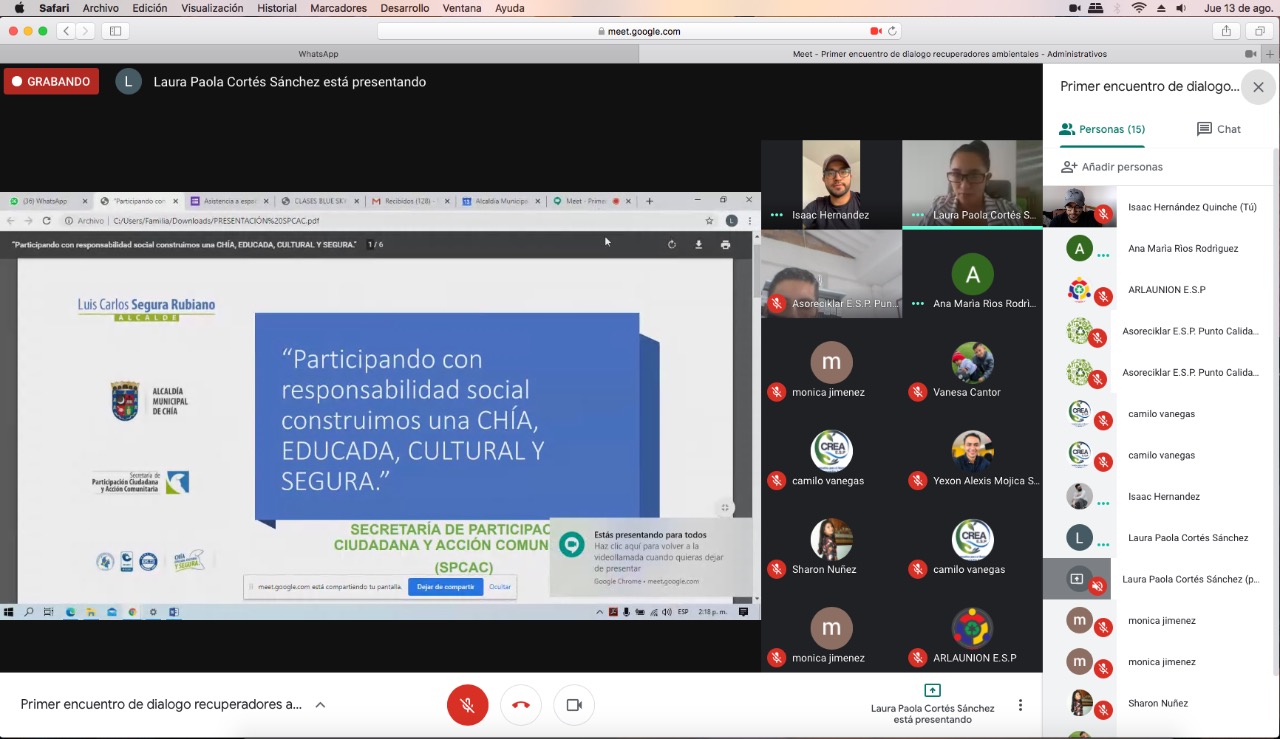Click Laura Paola Cortés Sánchez avatar L in list

(x=1079, y=538)
